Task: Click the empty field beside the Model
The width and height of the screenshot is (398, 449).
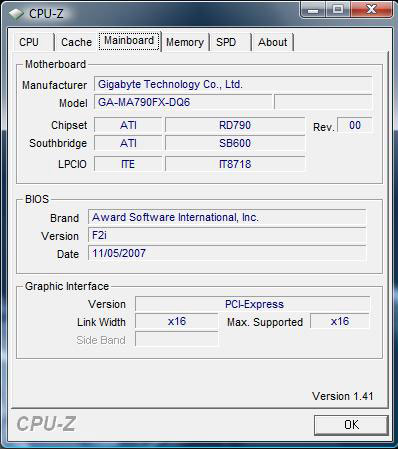Action: click(323, 102)
